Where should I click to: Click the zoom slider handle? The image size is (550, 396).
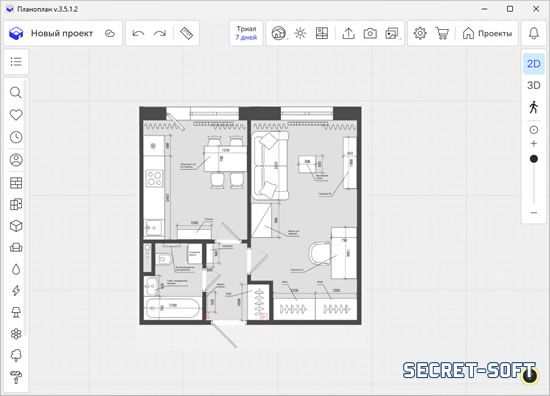[534, 159]
